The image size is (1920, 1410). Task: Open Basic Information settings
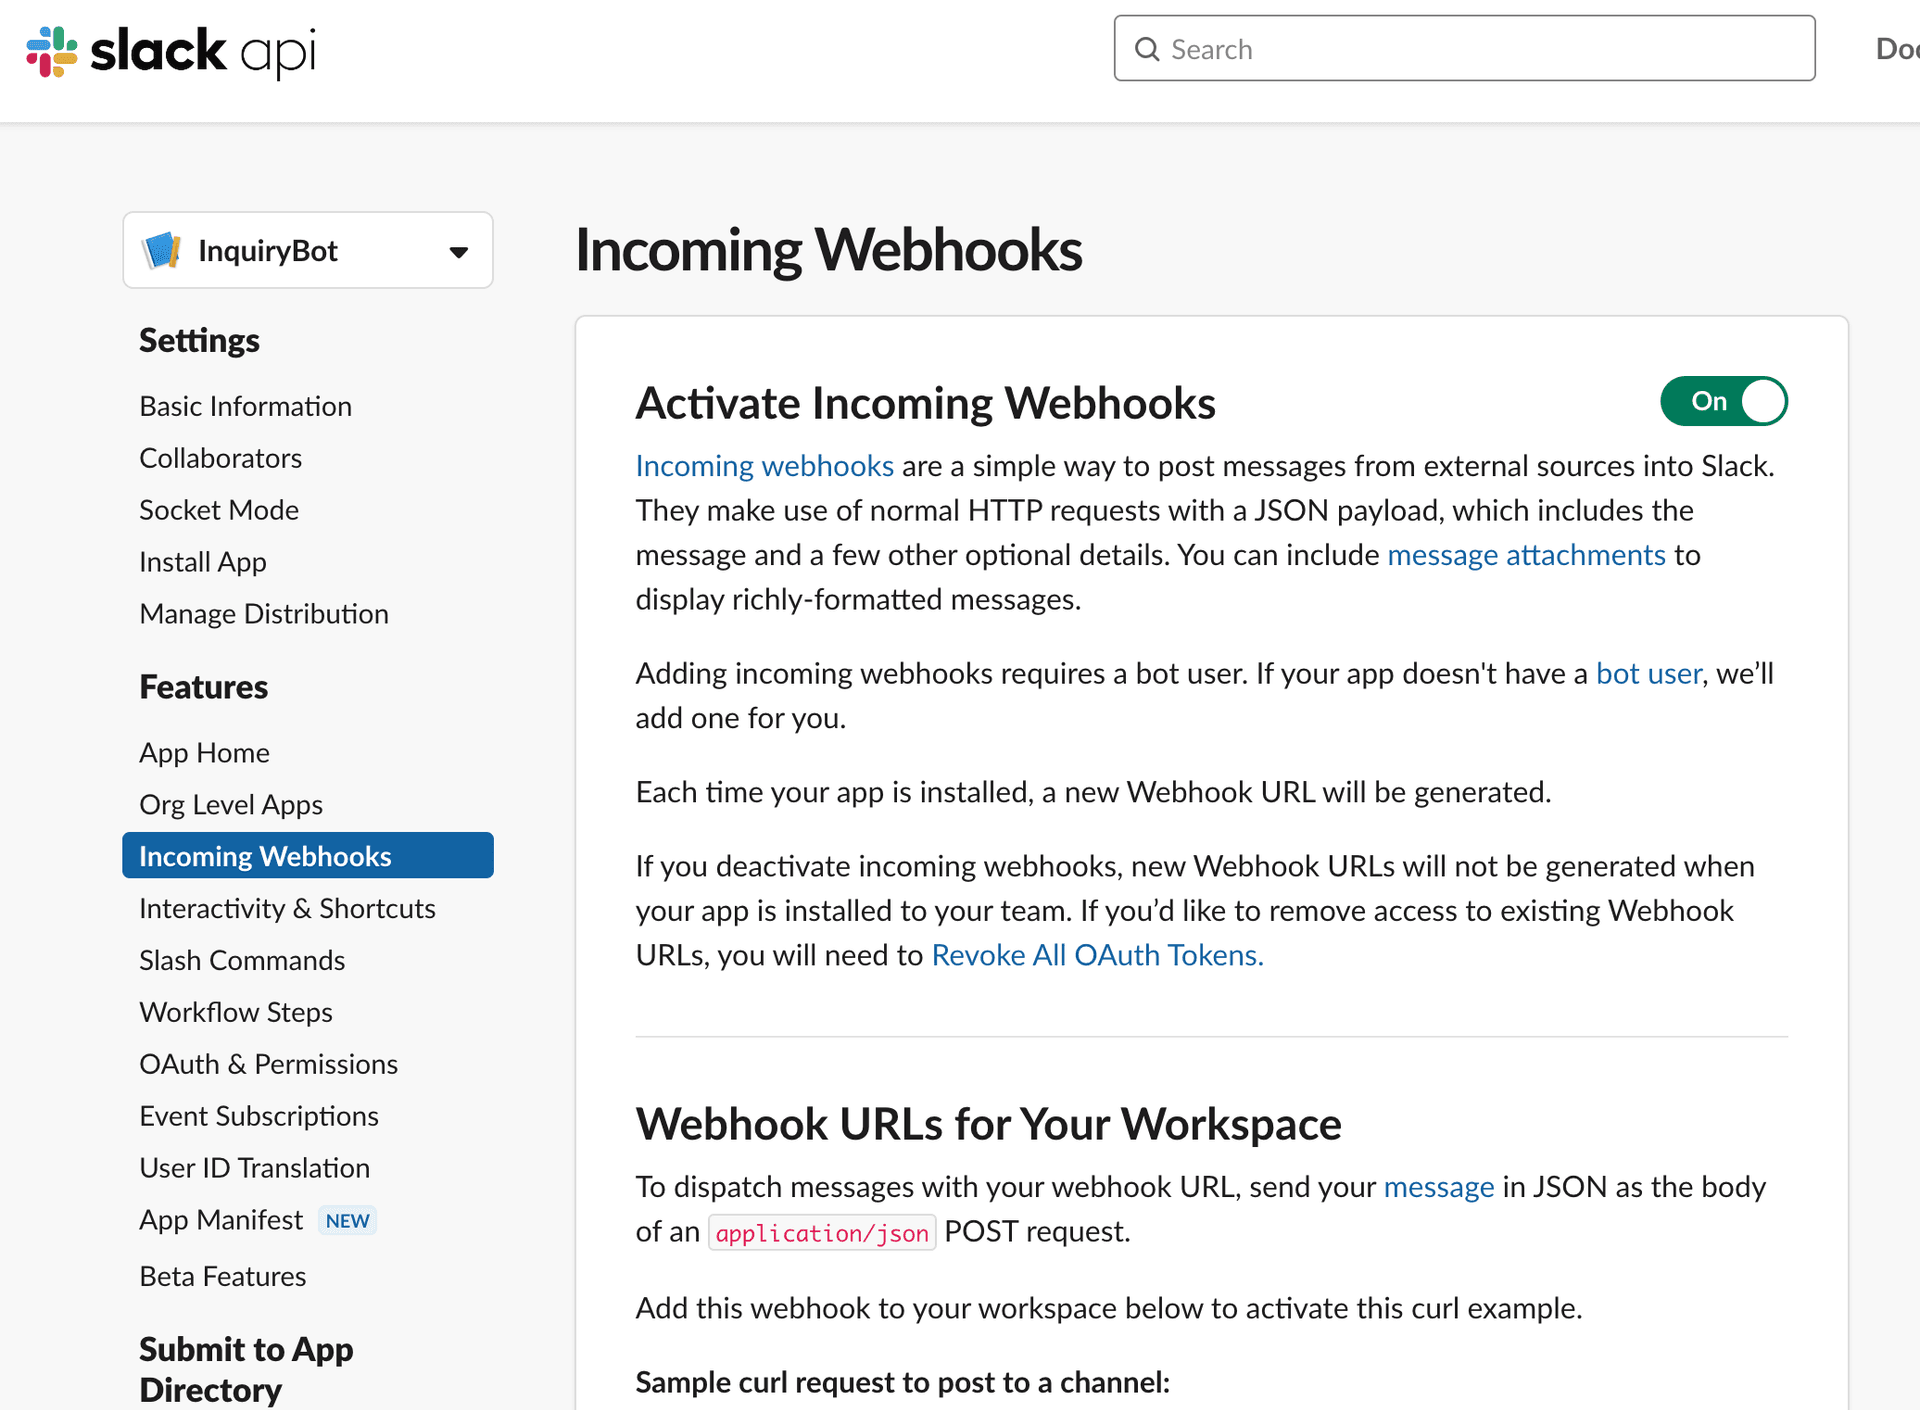click(x=245, y=405)
